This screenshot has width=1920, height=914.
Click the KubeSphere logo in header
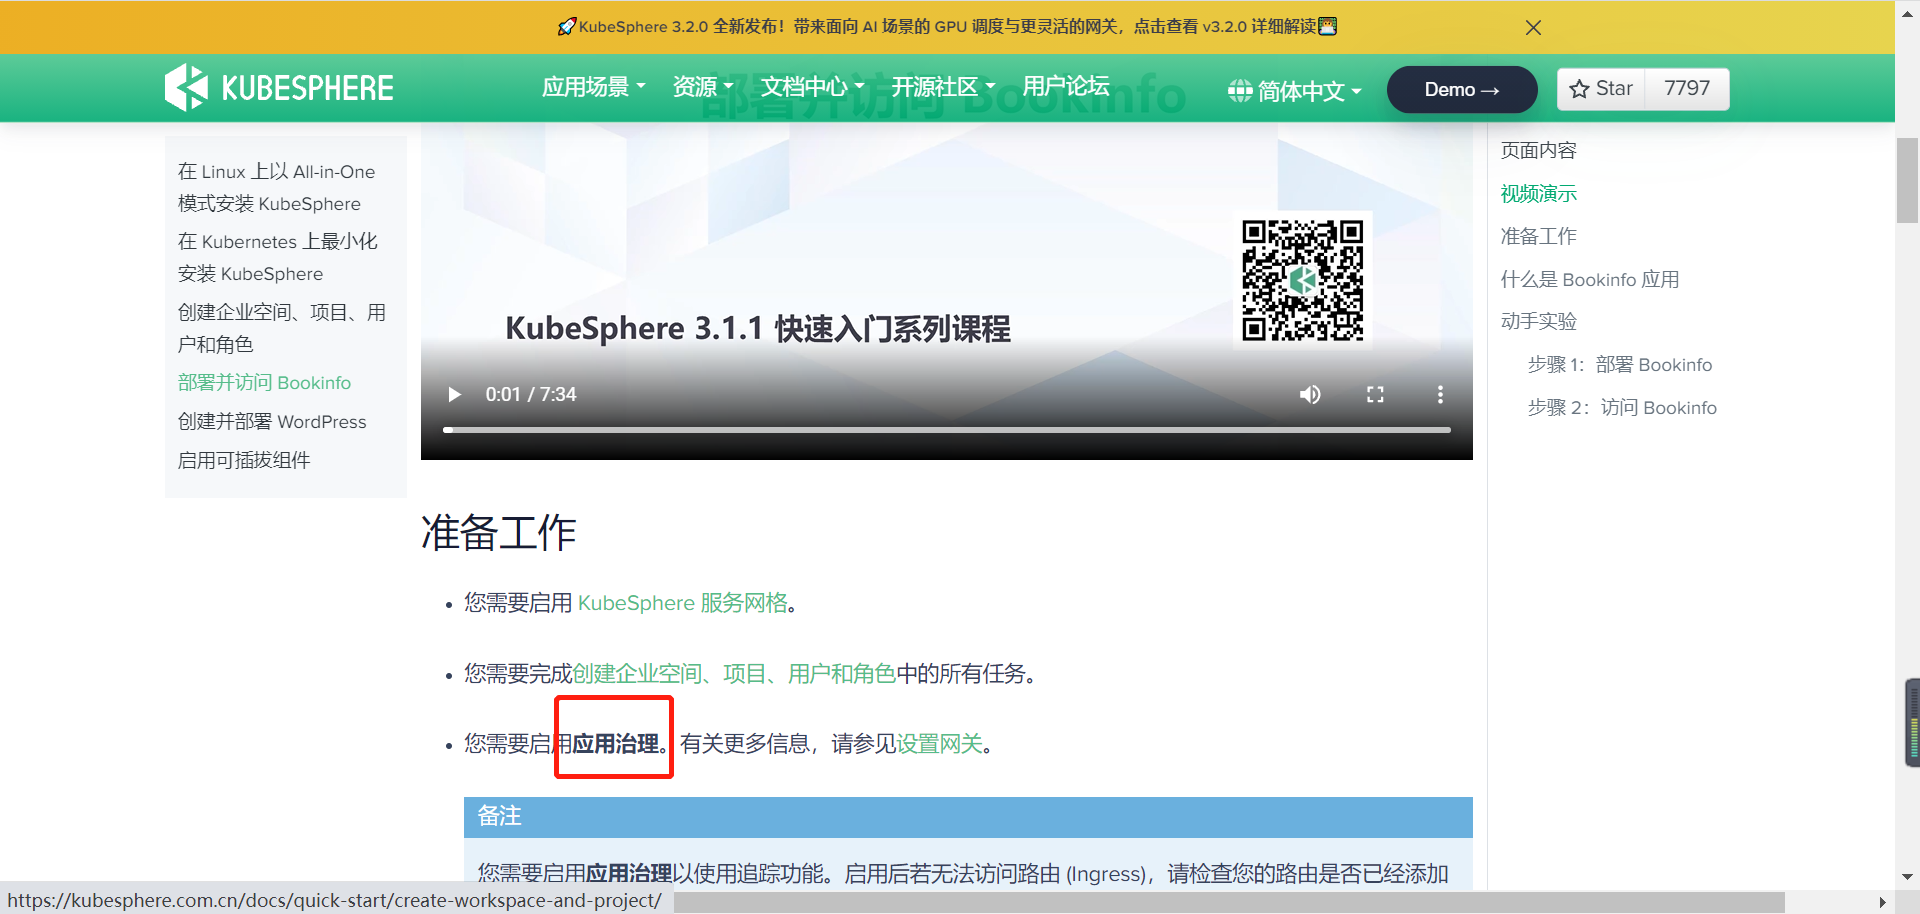(x=279, y=88)
